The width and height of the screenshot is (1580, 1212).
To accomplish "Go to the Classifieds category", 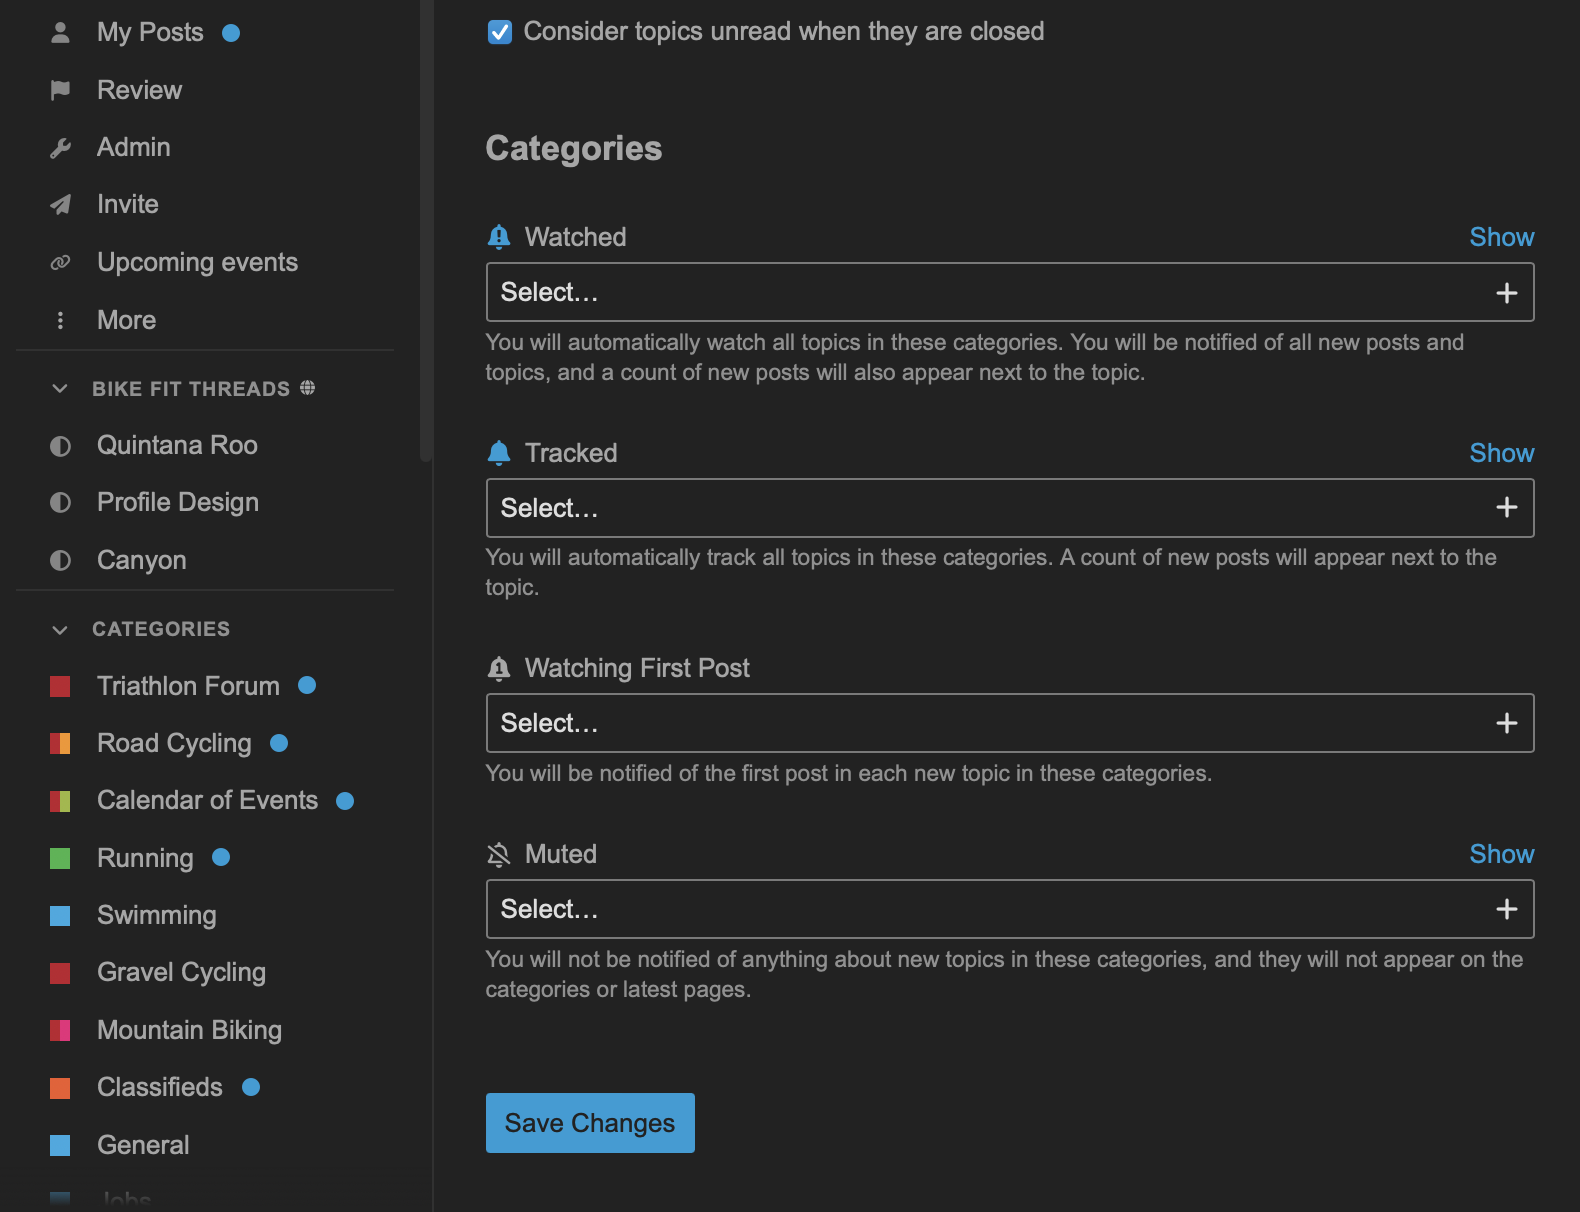I will click(160, 1087).
